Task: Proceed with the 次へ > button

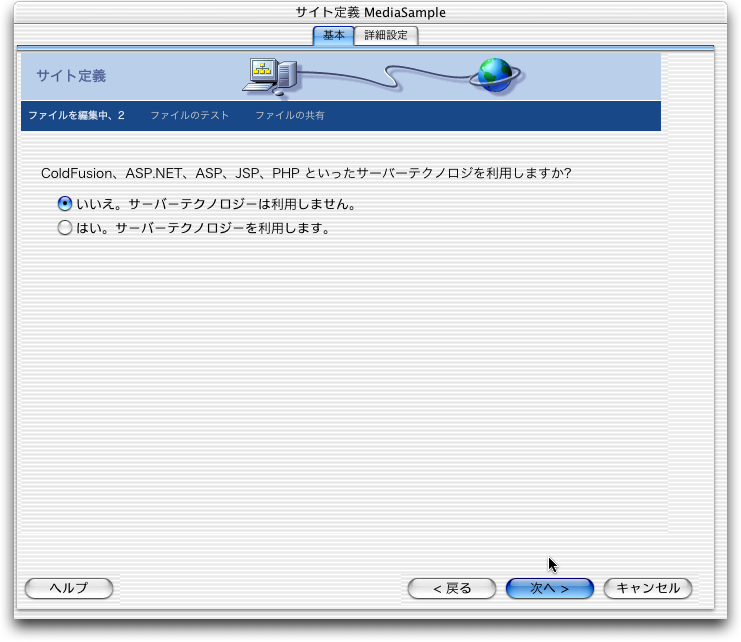Action: click(550, 588)
